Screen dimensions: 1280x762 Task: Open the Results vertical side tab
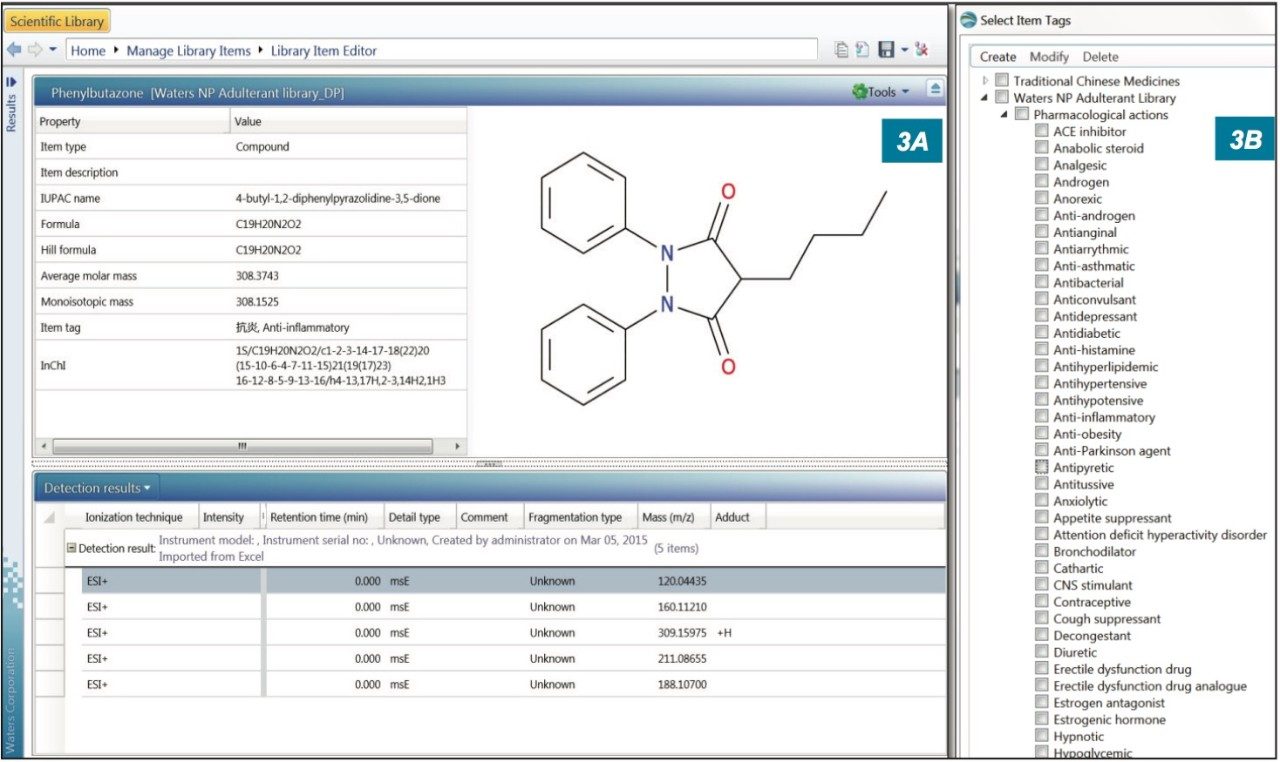point(12,113)
